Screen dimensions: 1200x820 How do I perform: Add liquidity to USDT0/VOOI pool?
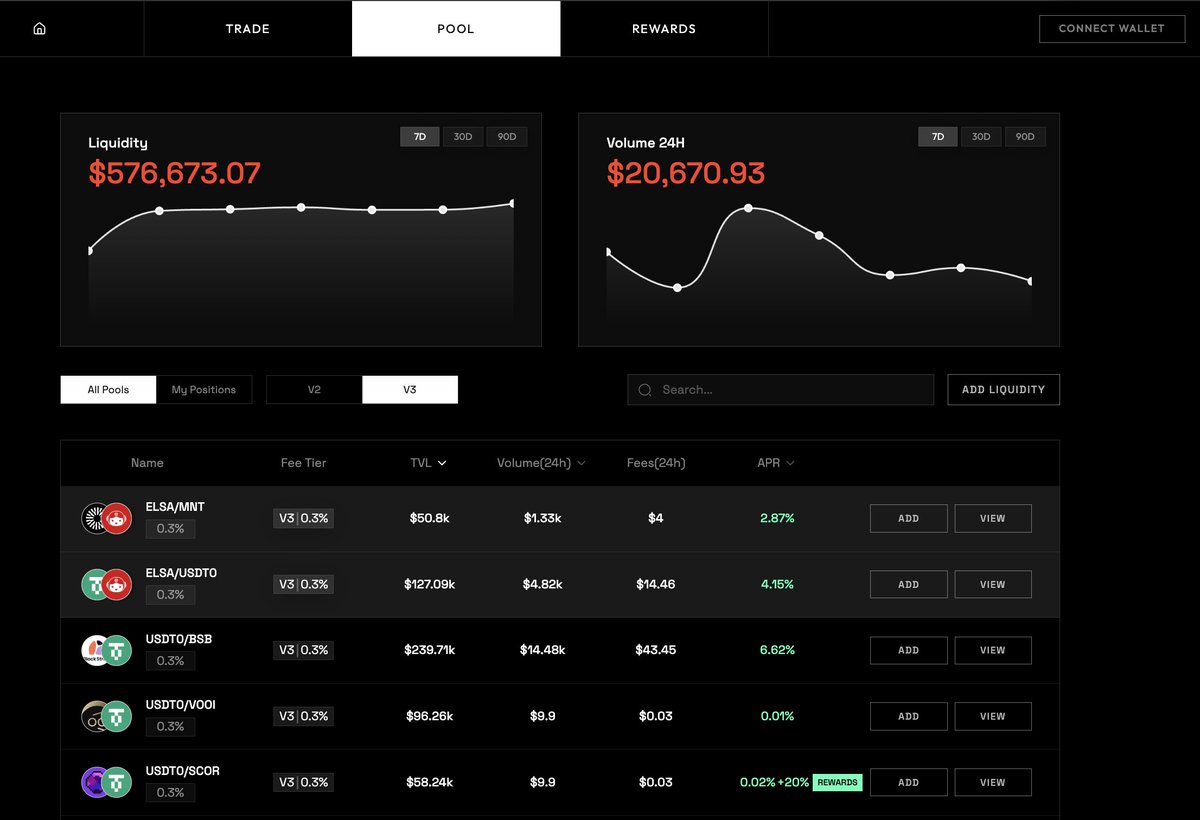click(908, 716)
